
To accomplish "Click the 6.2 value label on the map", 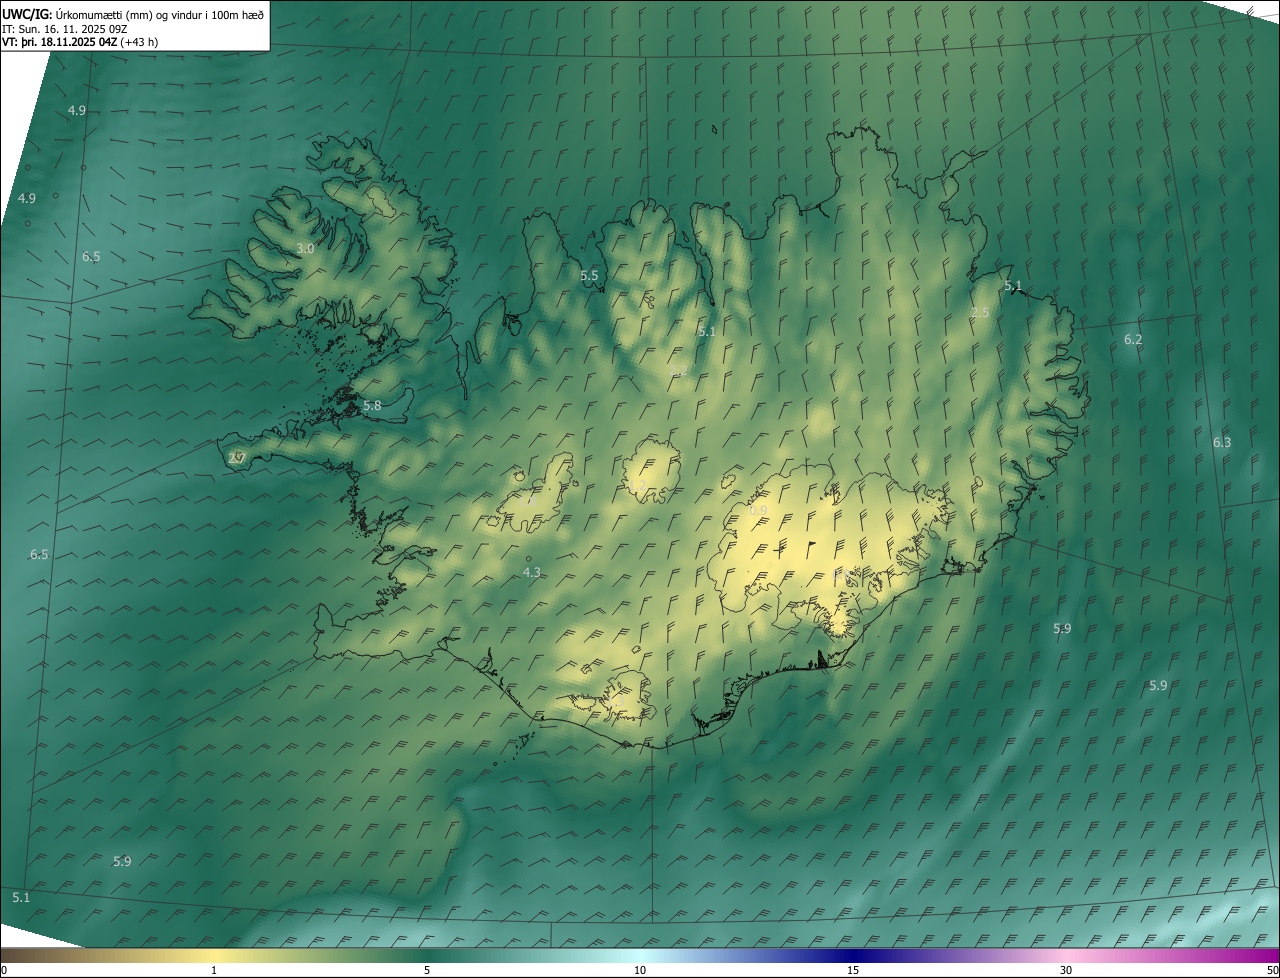I will tap(1132, 340).
